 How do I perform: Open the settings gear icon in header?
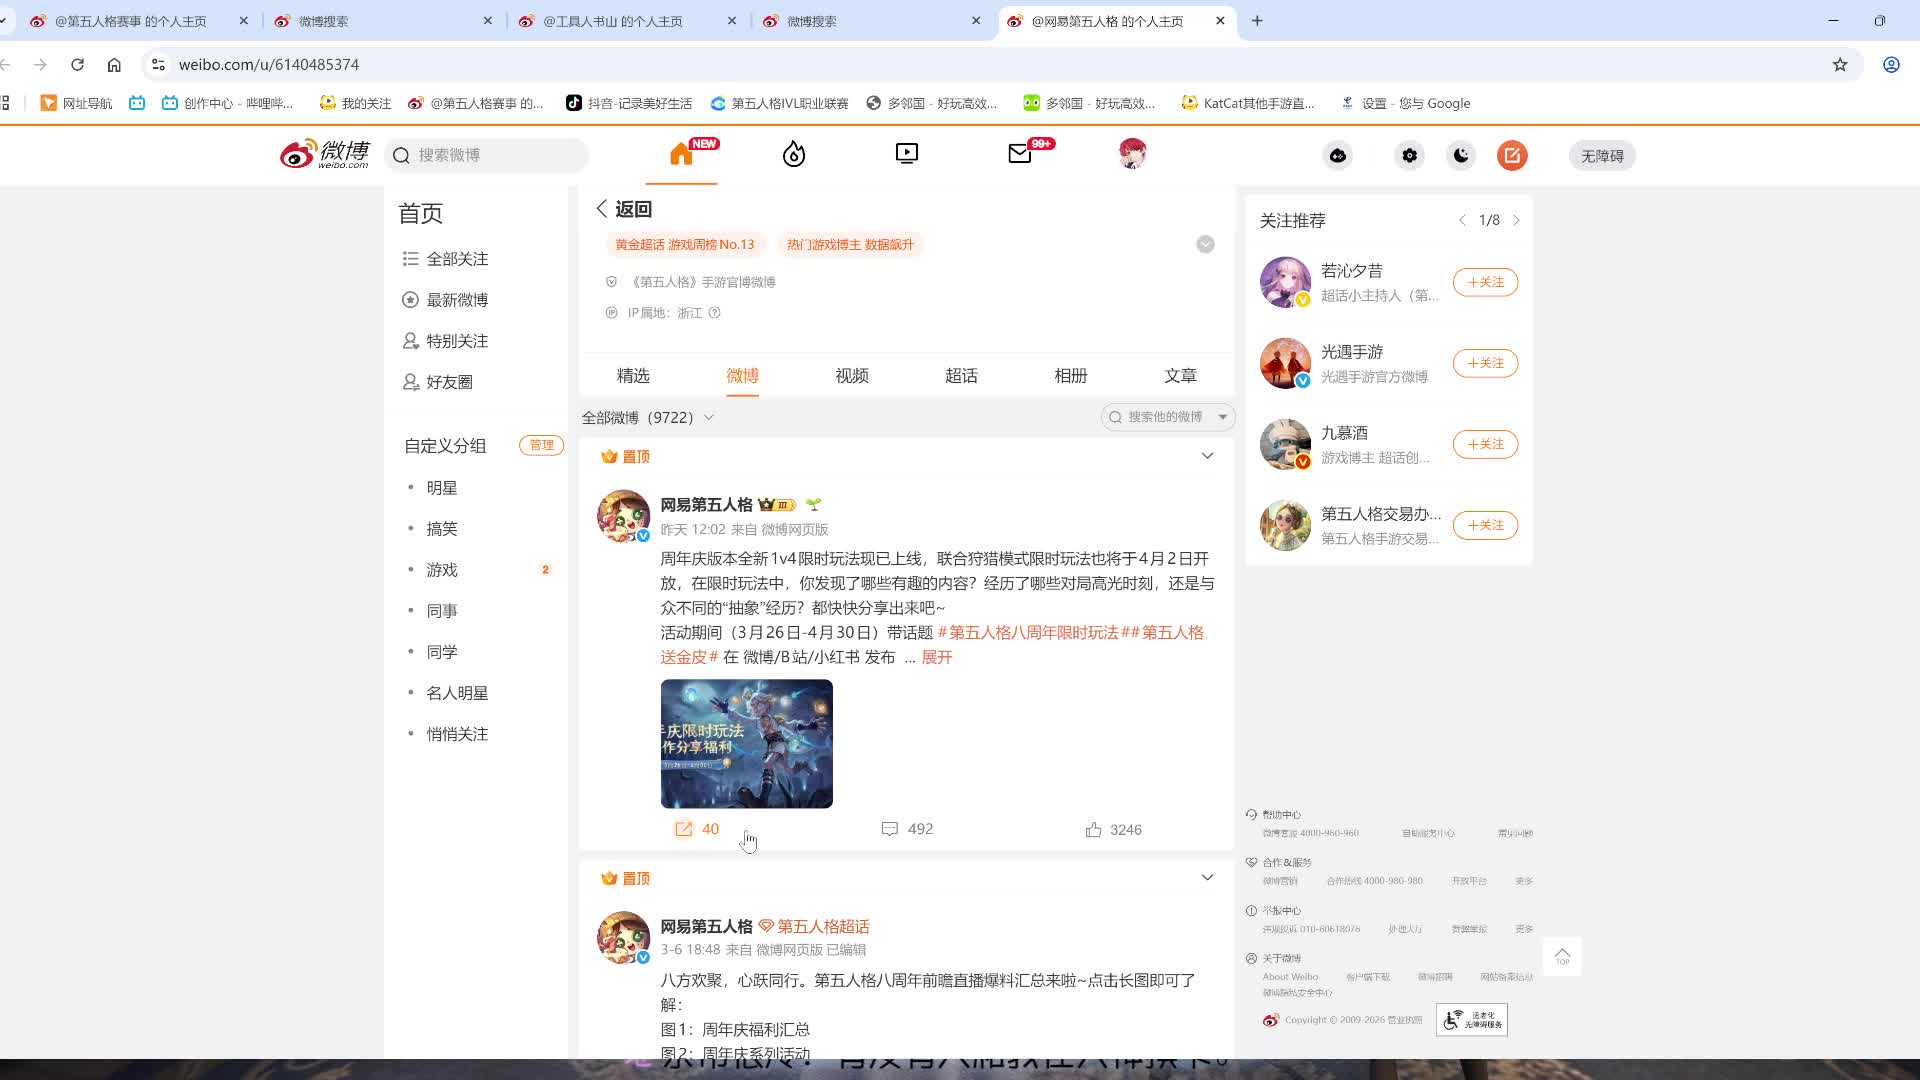1409,155
